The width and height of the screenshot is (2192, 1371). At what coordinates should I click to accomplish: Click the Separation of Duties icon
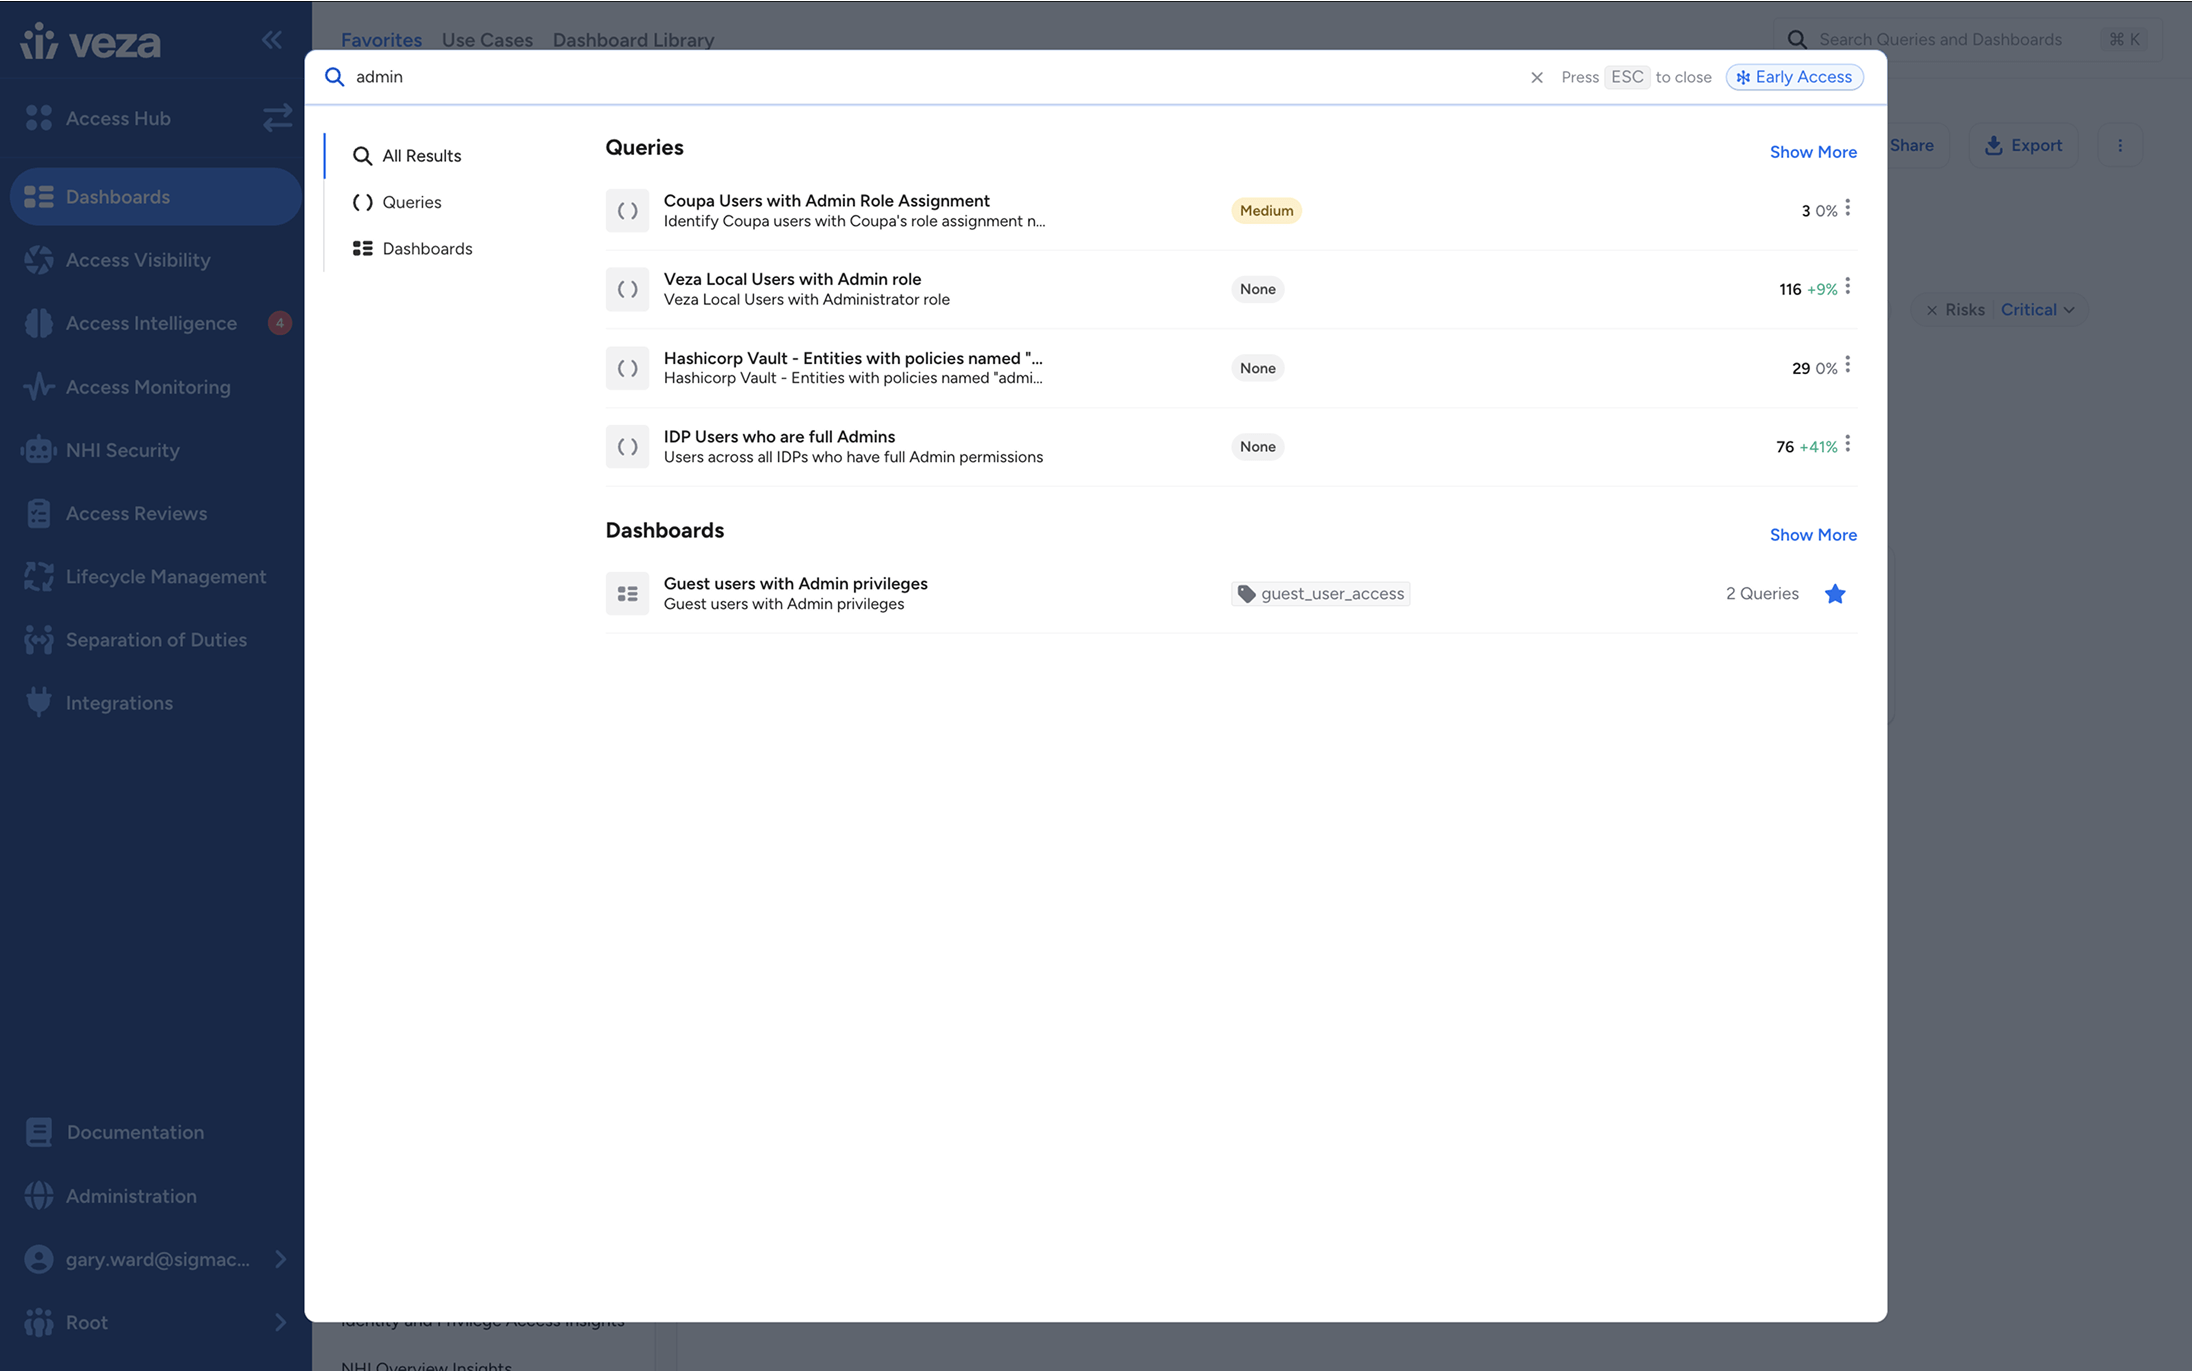pos(38,640)
